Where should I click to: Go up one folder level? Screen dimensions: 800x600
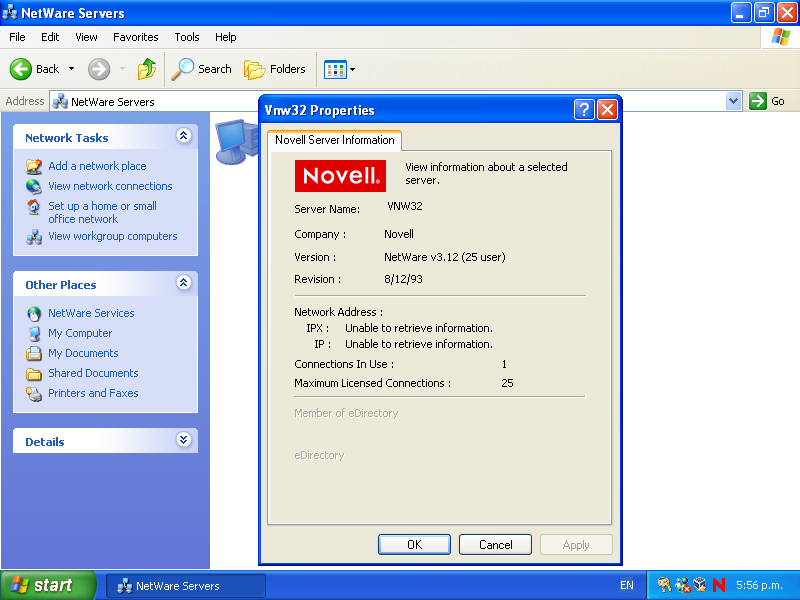click(147, 69)
